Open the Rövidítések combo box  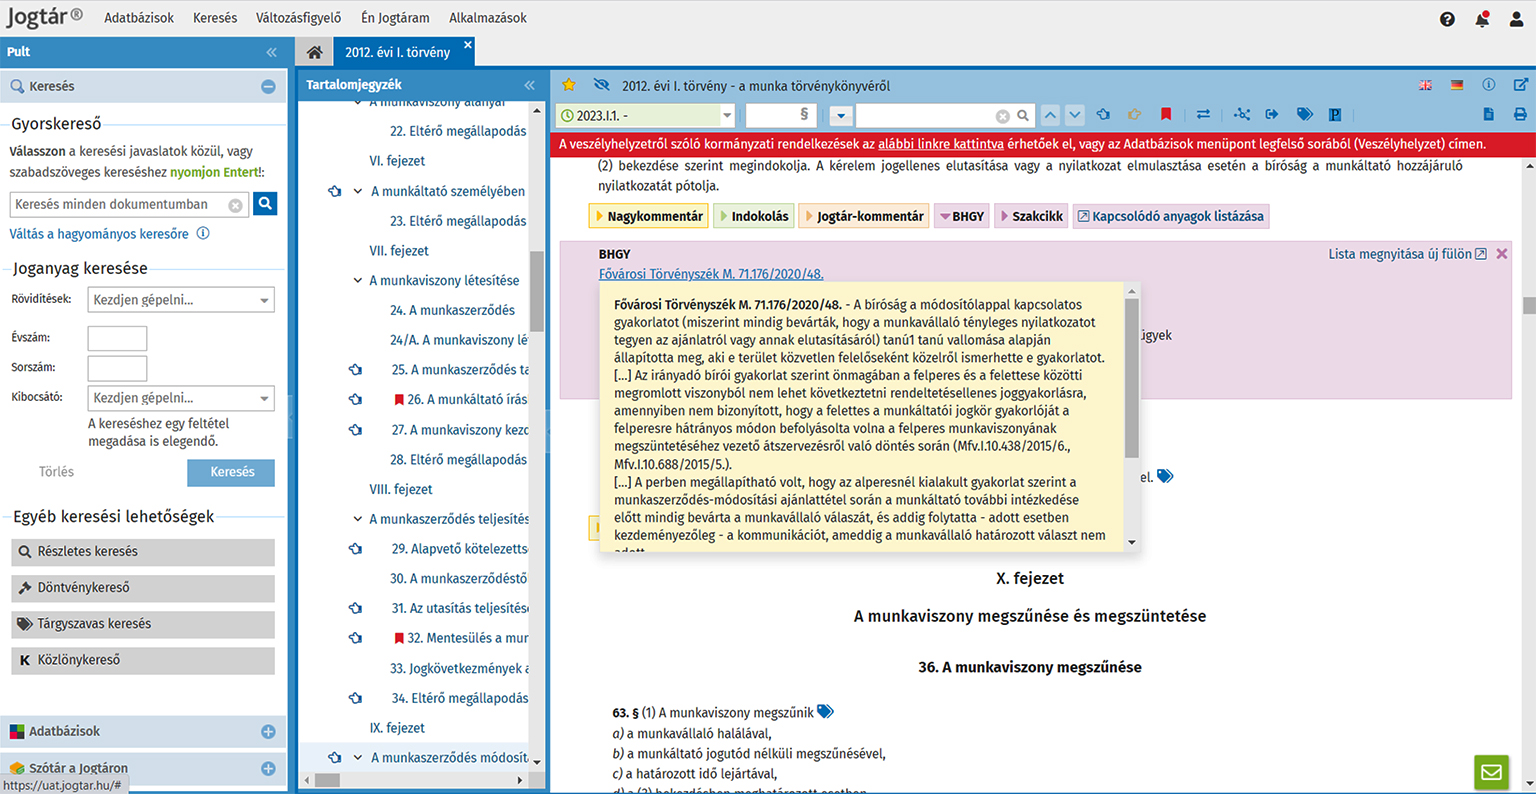(180, 300)
